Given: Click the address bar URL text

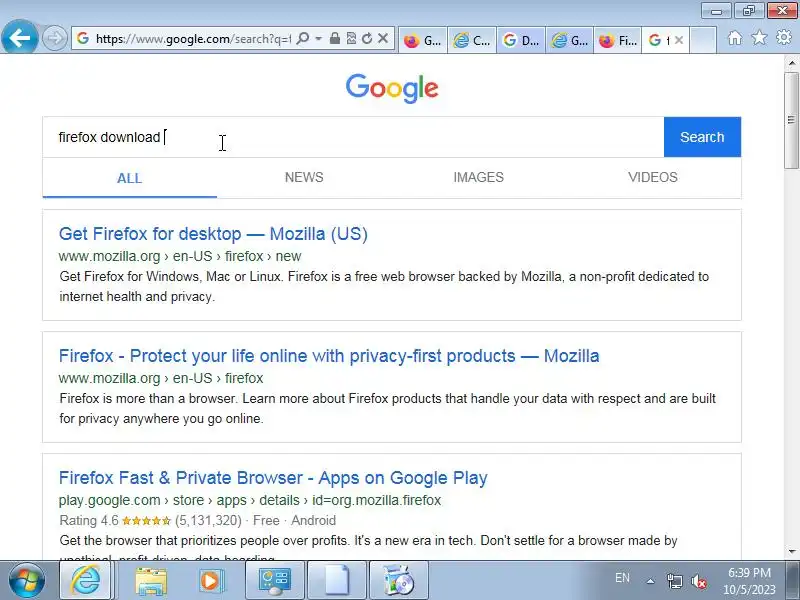Looking at the screenshot, I should 193,39.
